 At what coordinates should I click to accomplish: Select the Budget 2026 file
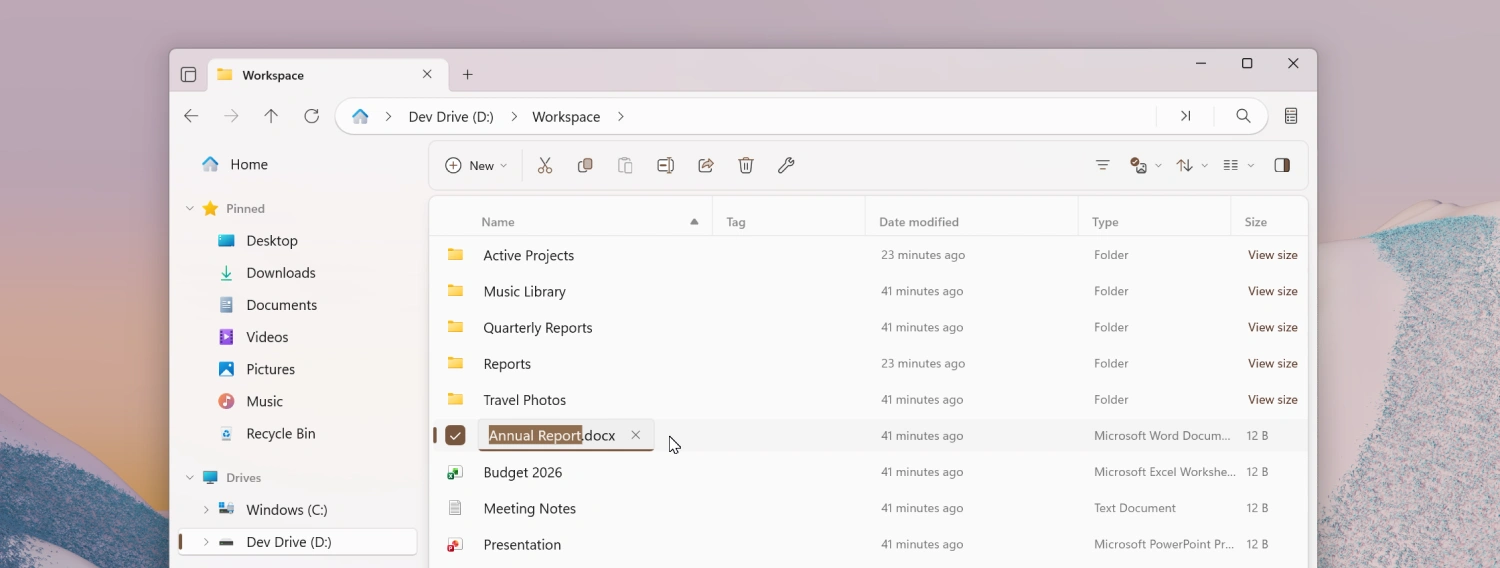pos(868,472)
